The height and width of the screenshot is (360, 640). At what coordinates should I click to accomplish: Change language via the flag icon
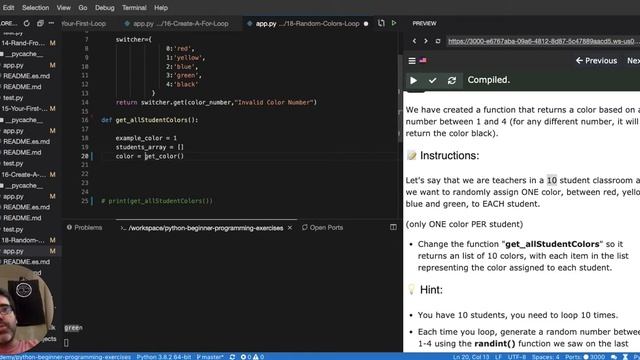pyautogui.click(x=423, y=60)
